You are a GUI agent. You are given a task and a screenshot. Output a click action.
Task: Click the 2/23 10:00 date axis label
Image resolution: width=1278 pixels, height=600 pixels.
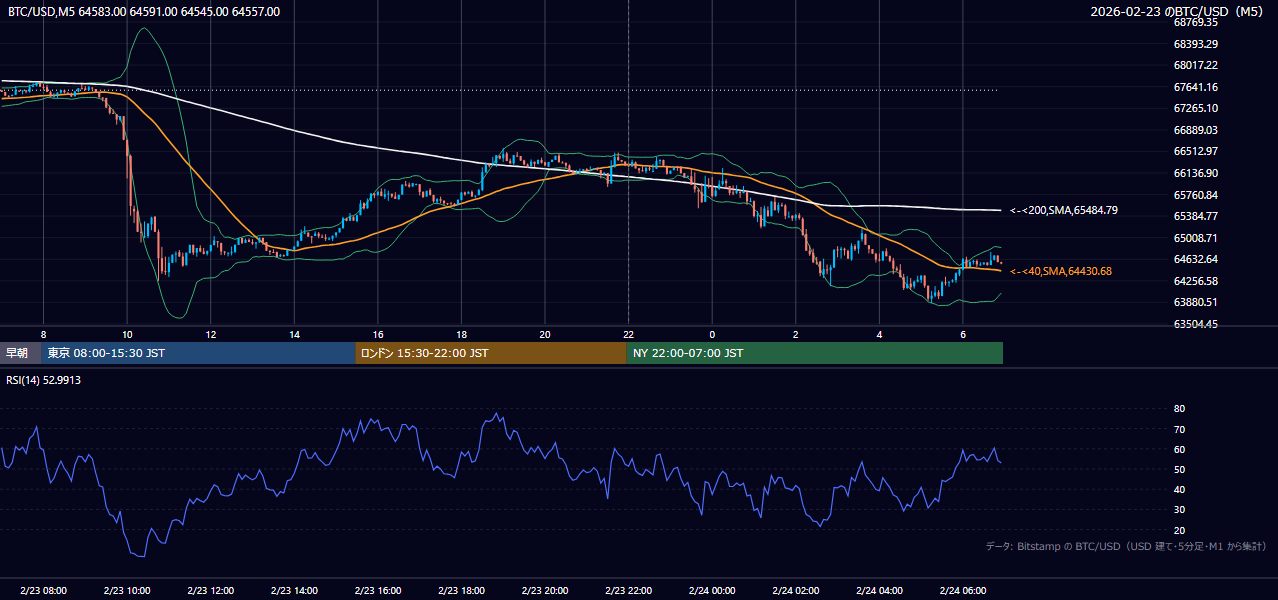127,591
